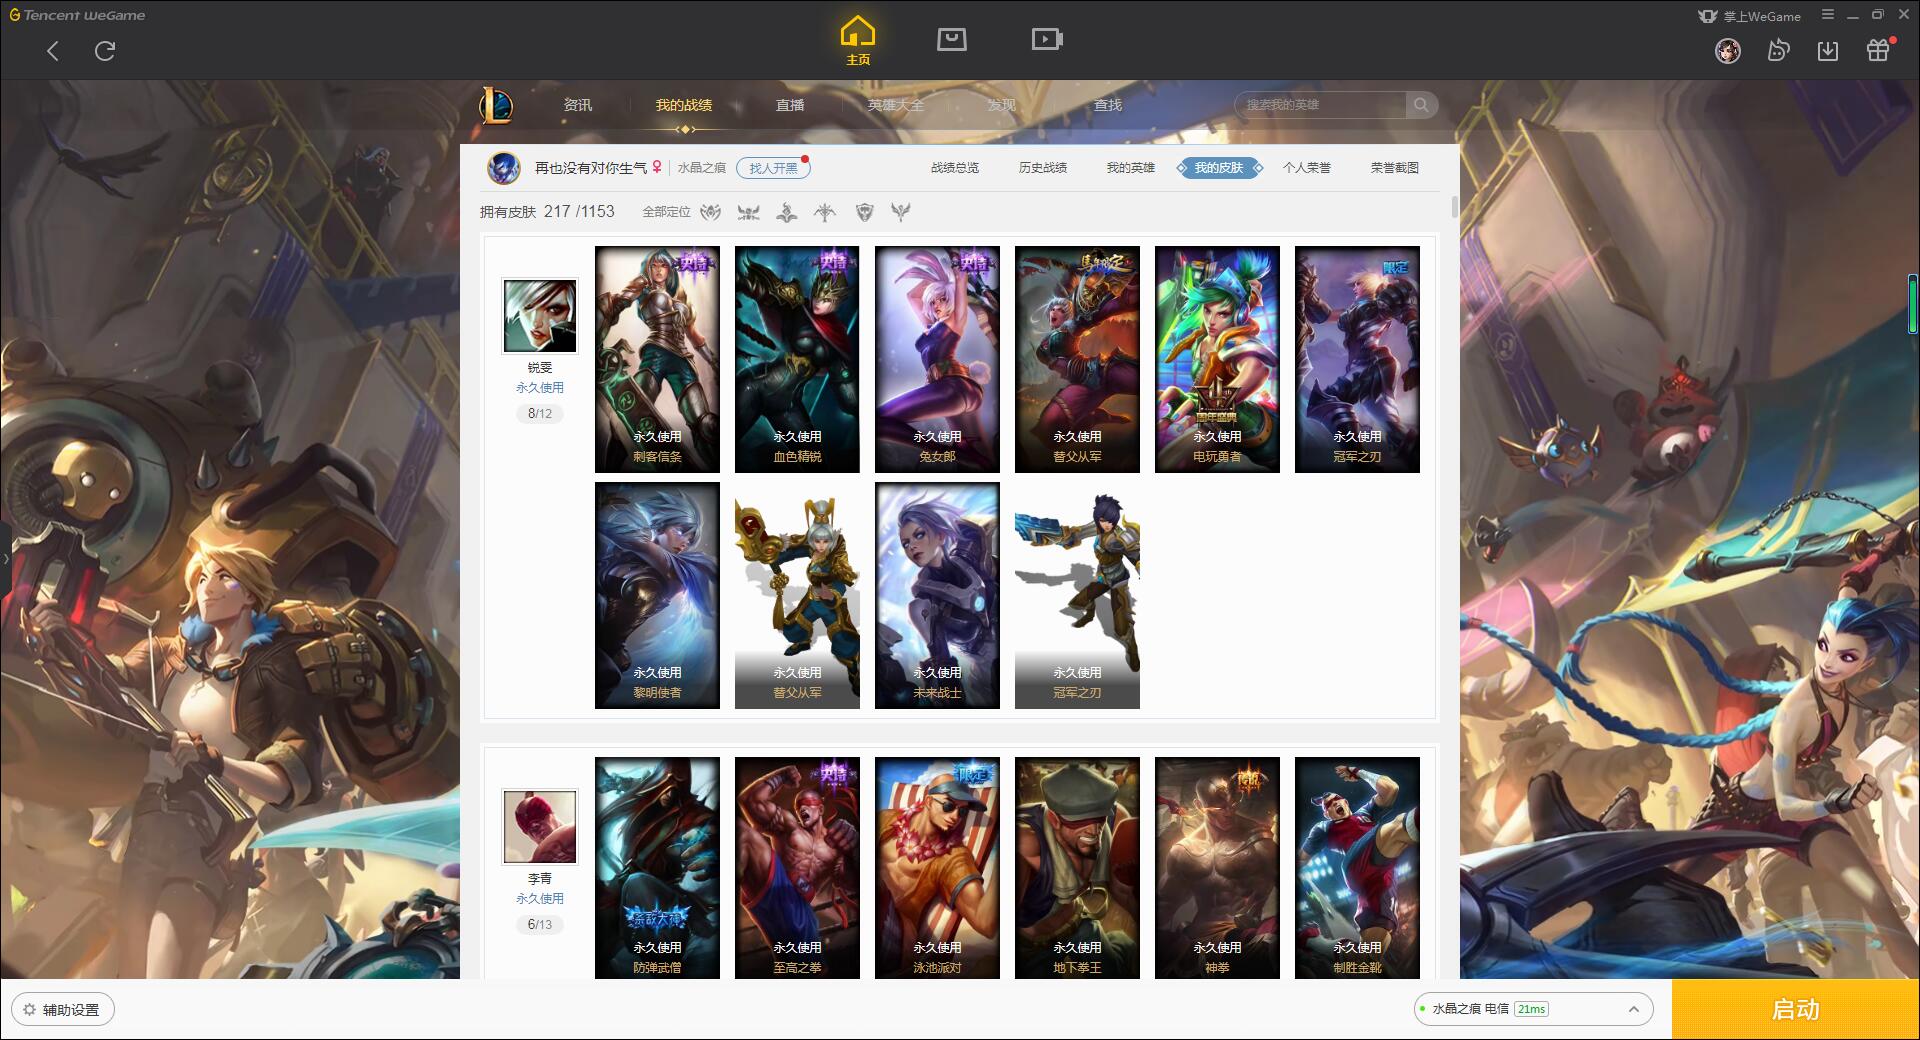Open the 黎明使者 skin card

point(657,595)
